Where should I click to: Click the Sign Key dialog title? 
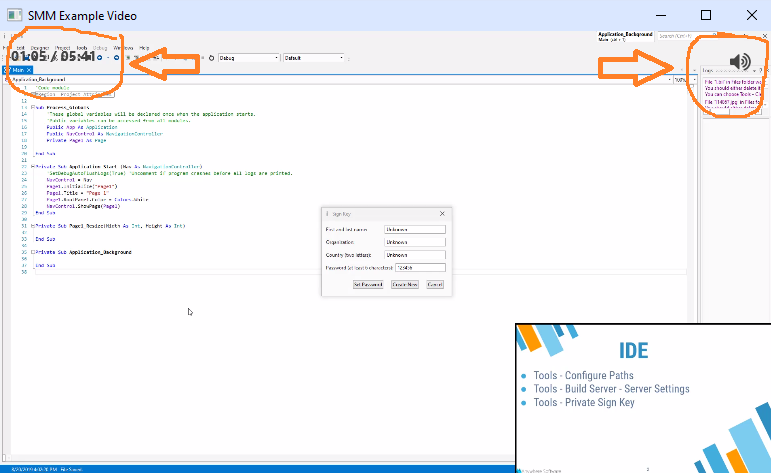point(341,214)
